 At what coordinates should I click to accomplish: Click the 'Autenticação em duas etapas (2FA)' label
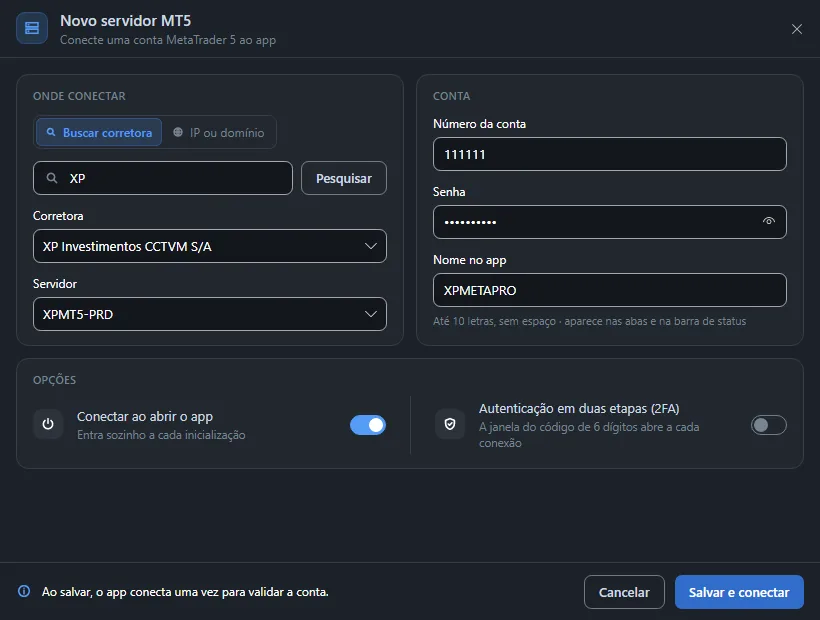579,408
